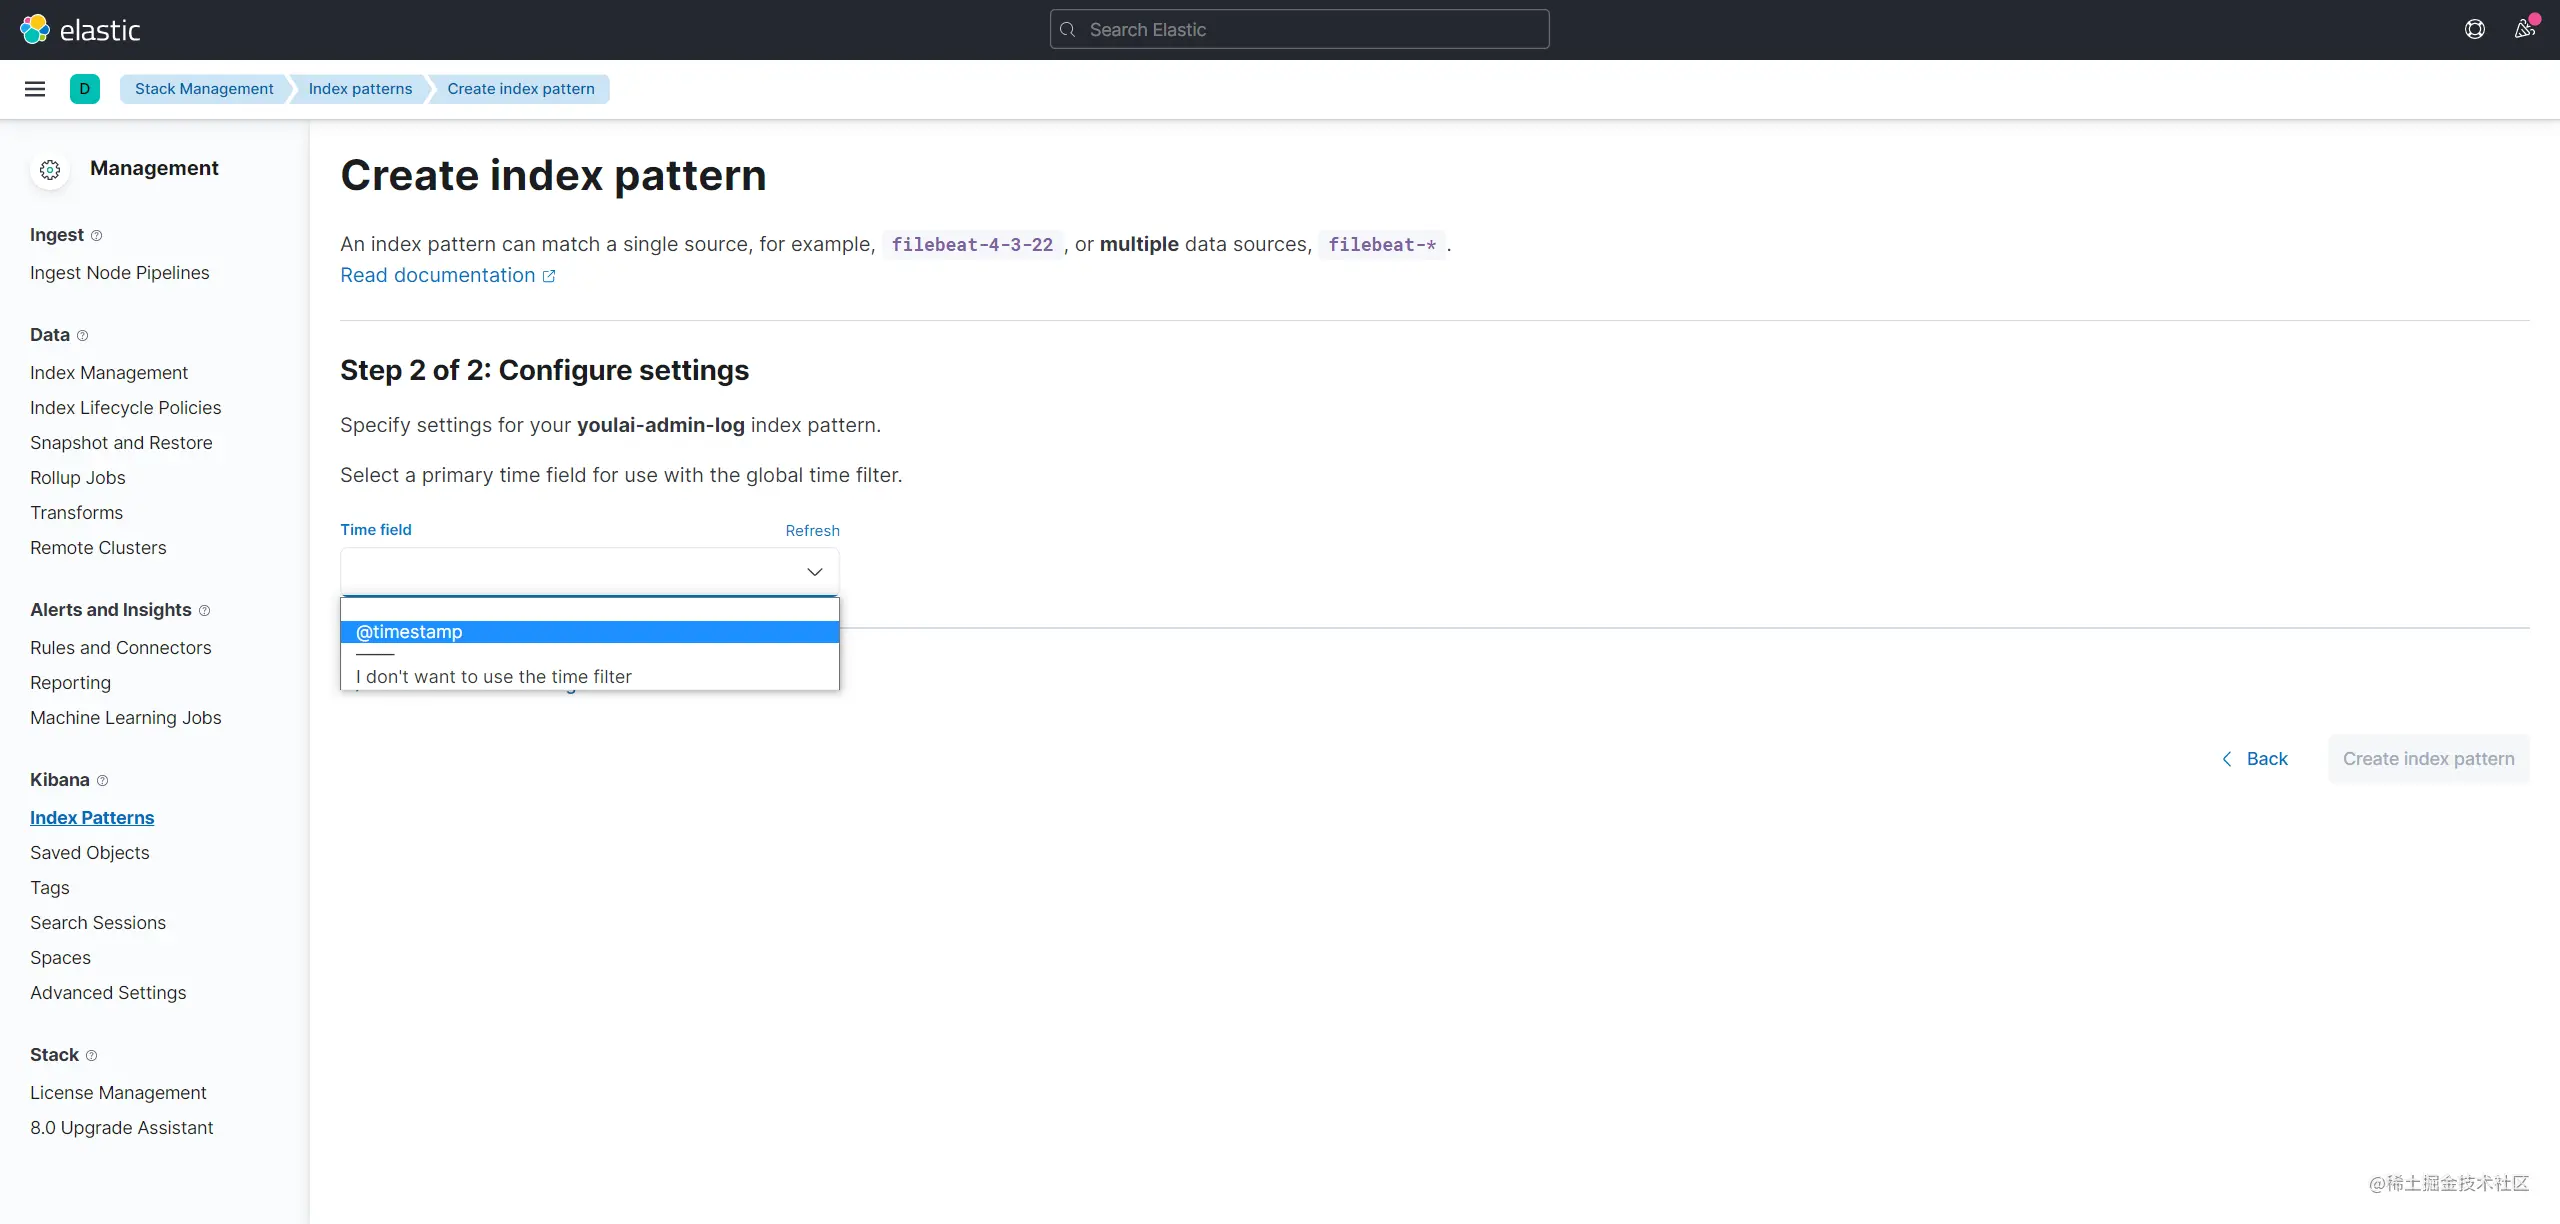Select the blank dropdown option
Viewport: 2560px width, 1224px height.
590,609
